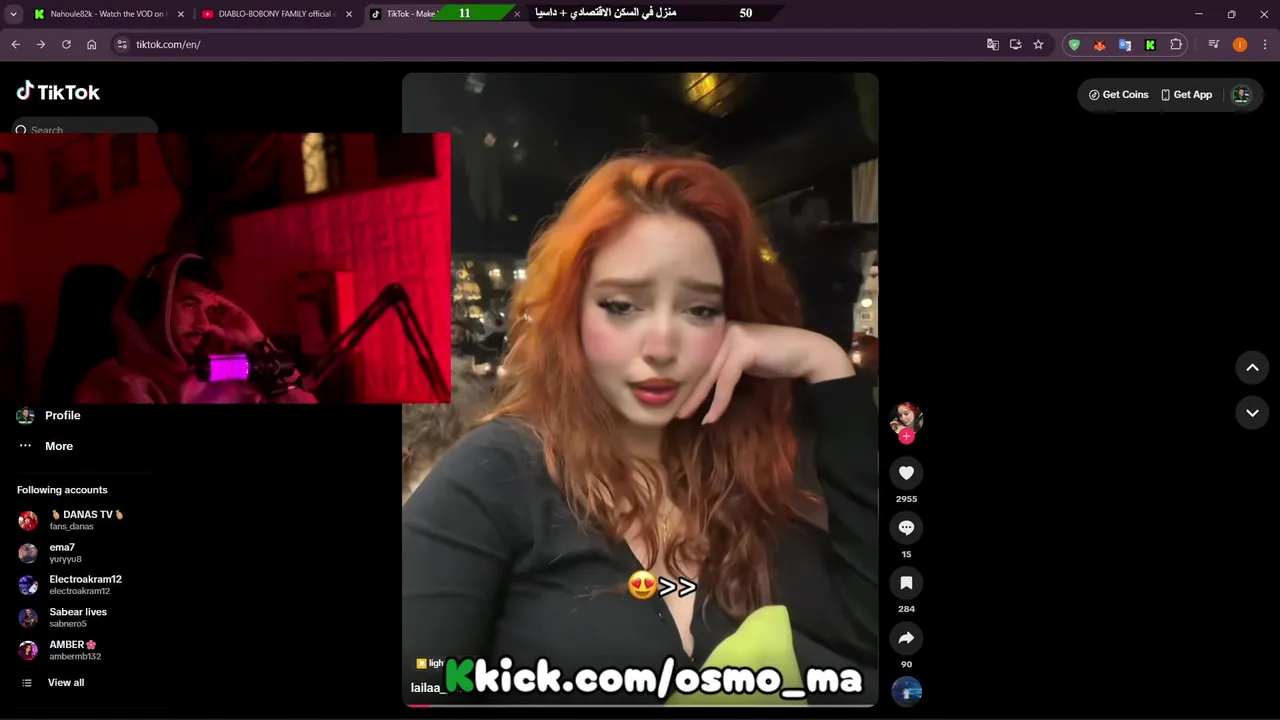The height and width of the screenshot is (720, 1280).
Task: Open site information icon in address bar
Action: [x=122, y=45]
